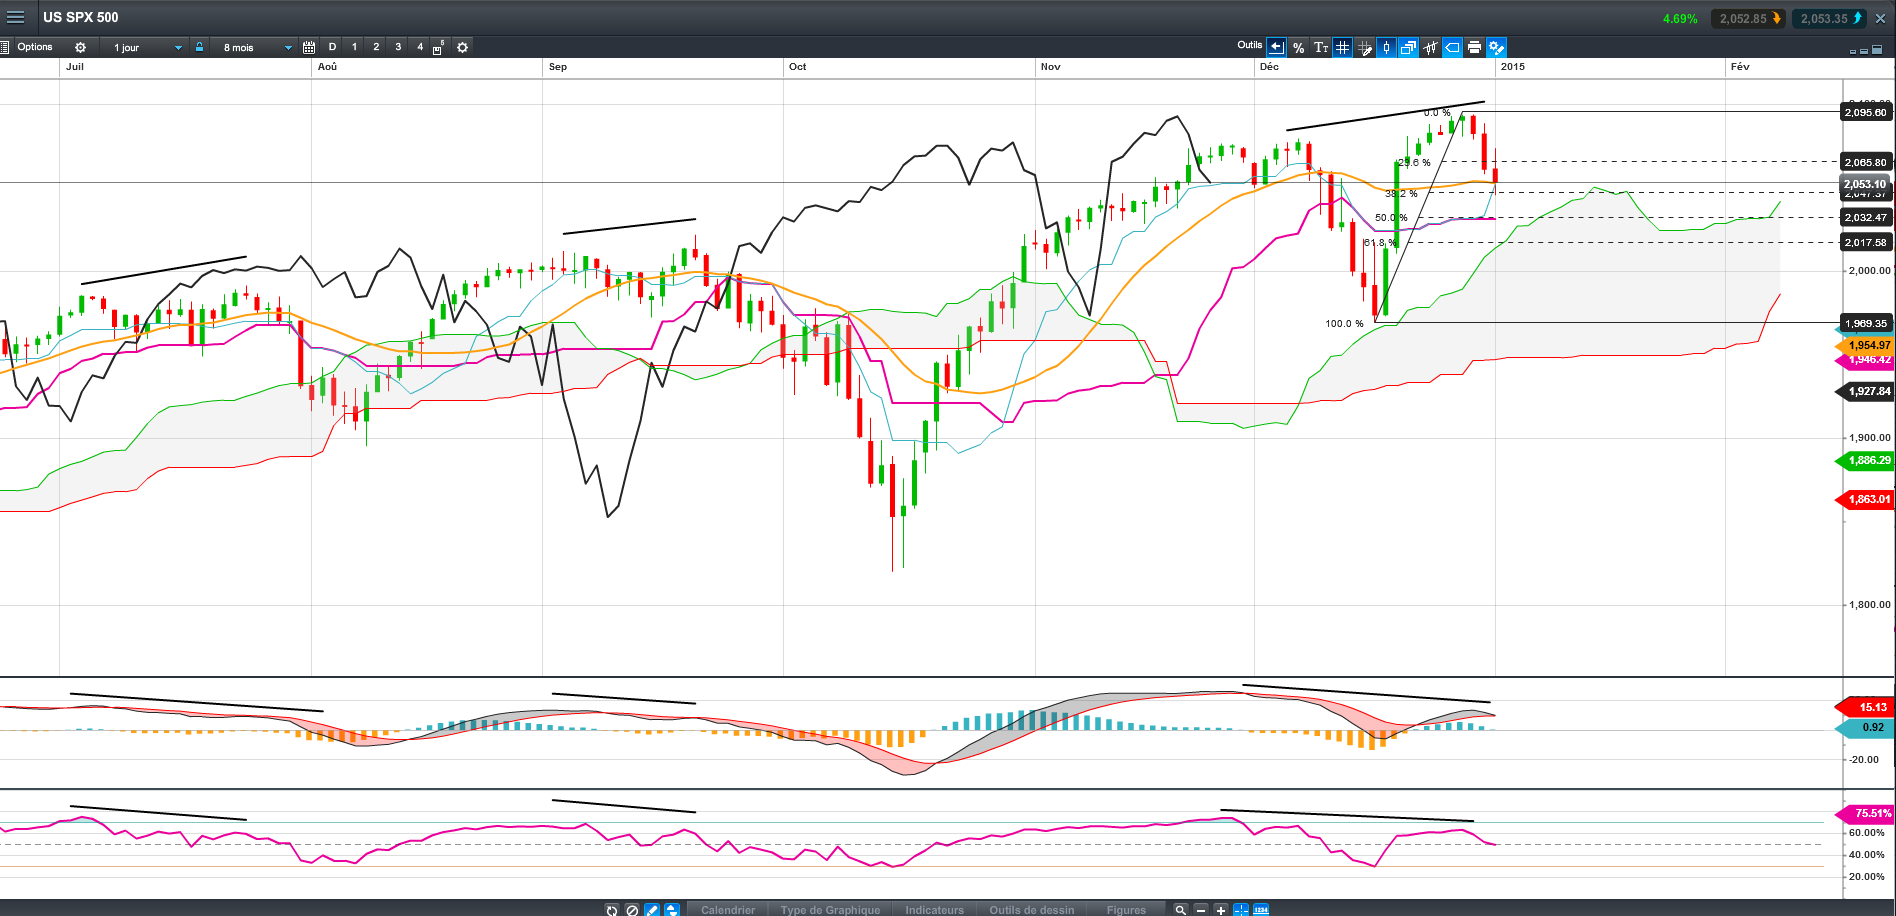
Task: Toggle the blue padlock period lock
Action: point(199,47)
